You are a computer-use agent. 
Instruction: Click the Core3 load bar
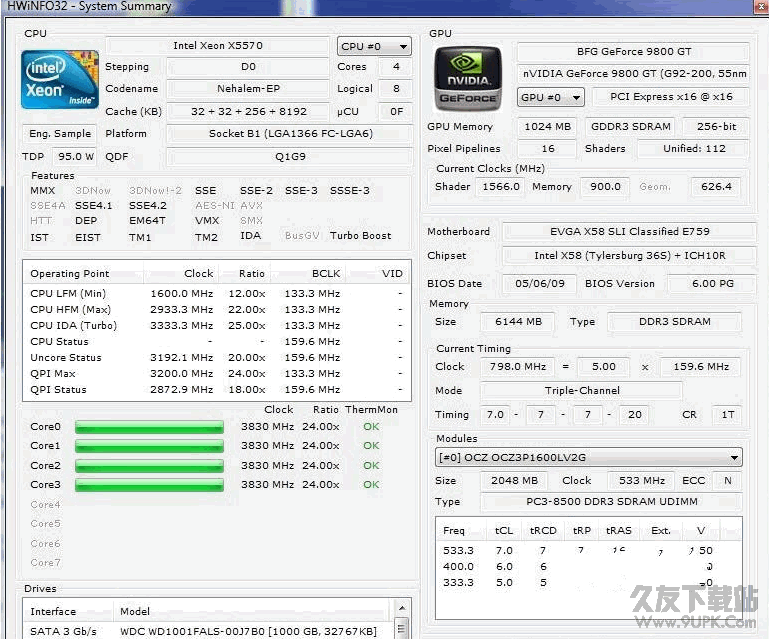[x=149, y=485]
